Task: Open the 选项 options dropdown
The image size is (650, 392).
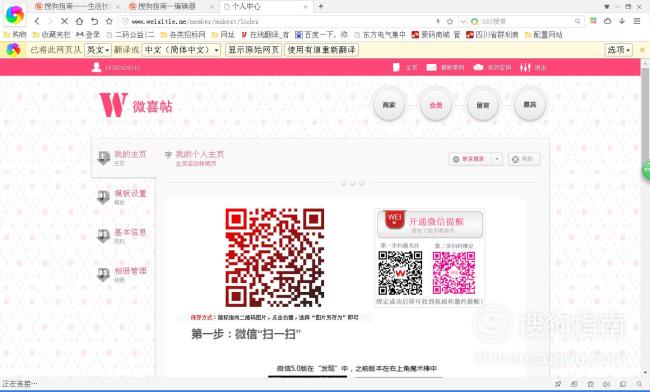Action: coord(618,50)
